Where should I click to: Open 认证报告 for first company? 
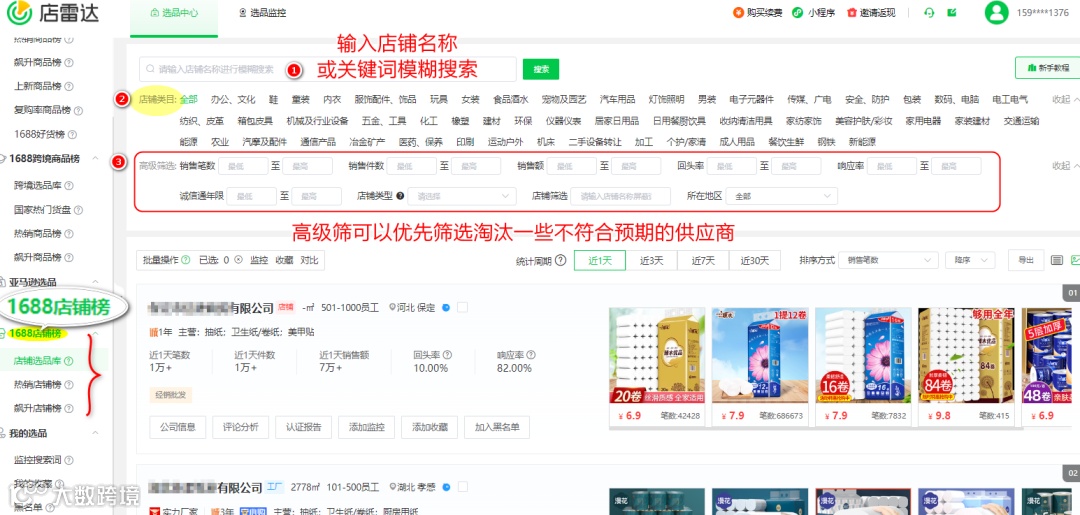(304, 427)
